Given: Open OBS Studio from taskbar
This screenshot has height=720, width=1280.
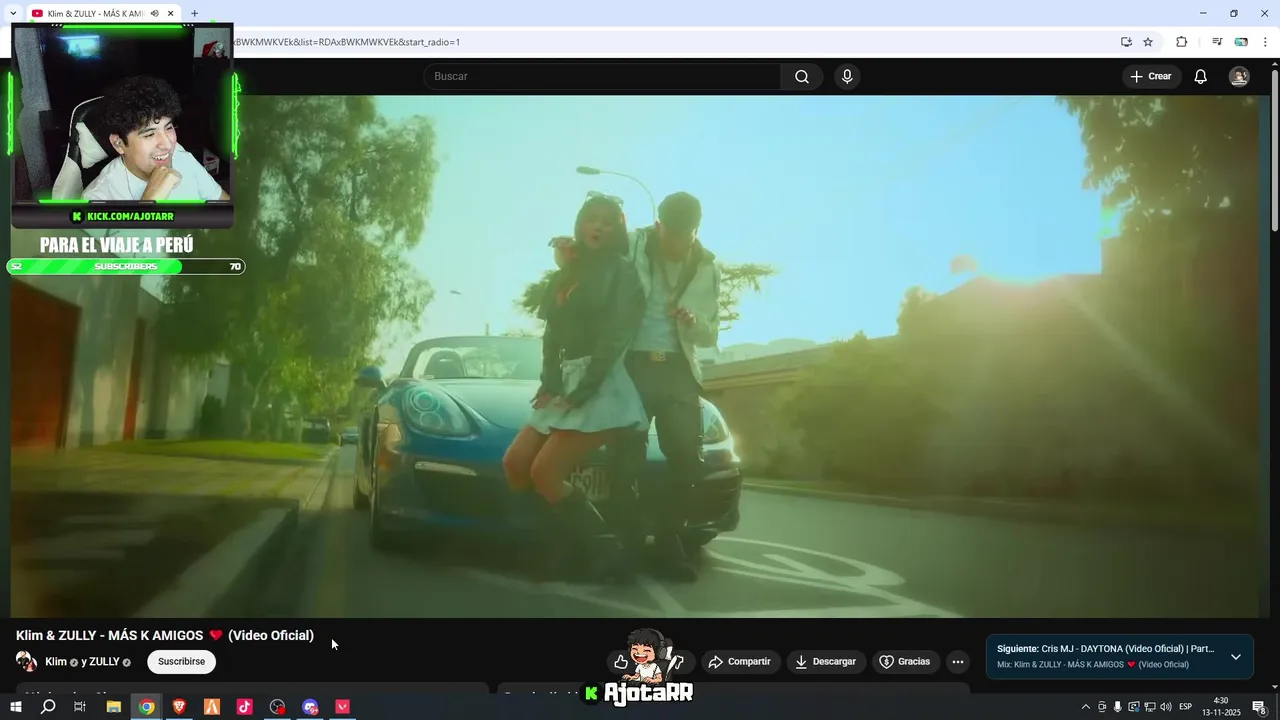Looking at the screenshot, I should tap(277, 707).
